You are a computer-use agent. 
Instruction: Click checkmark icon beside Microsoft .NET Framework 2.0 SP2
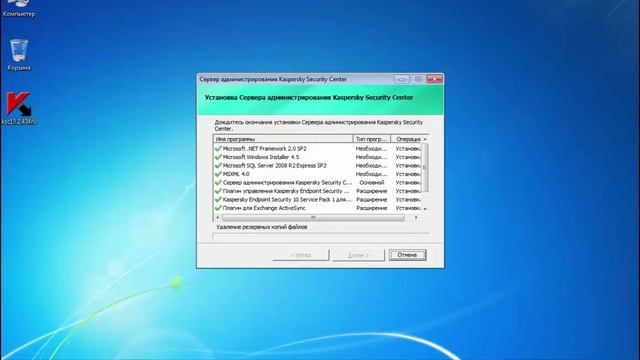[x=218, y=149]
